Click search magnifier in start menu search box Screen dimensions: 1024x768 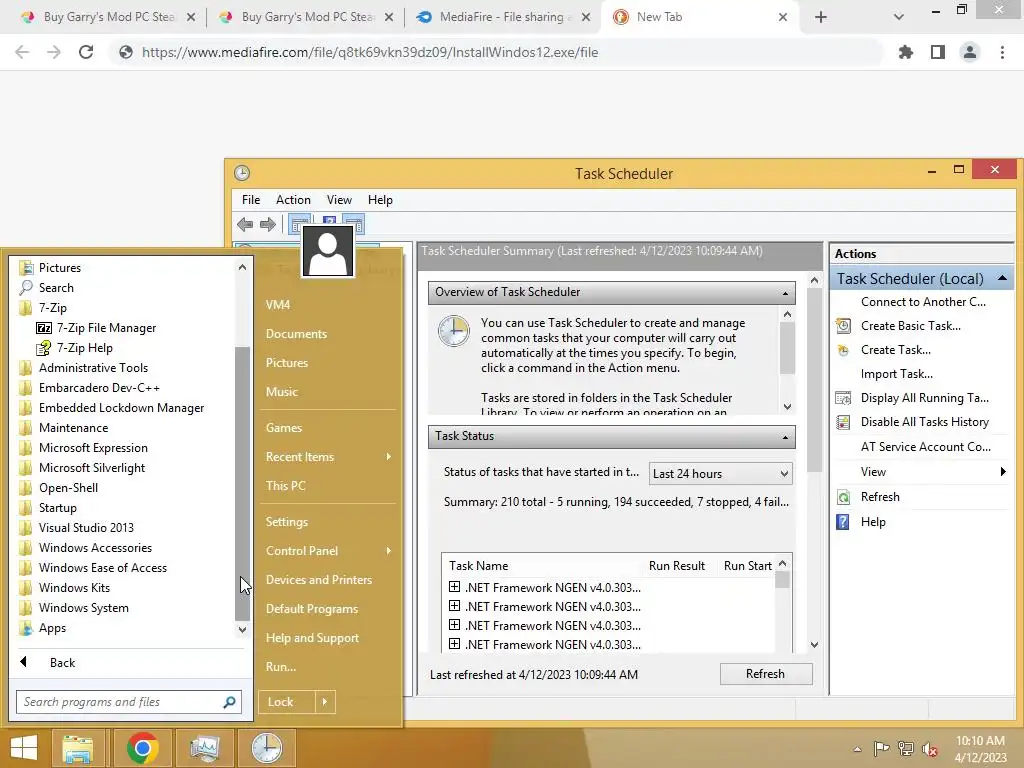point(229,703)
